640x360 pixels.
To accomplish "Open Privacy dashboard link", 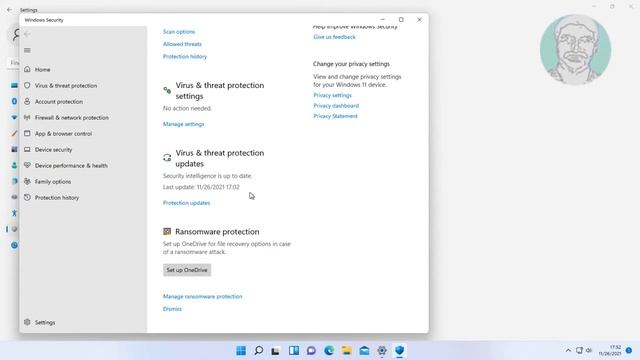I will tap(336, 106).
